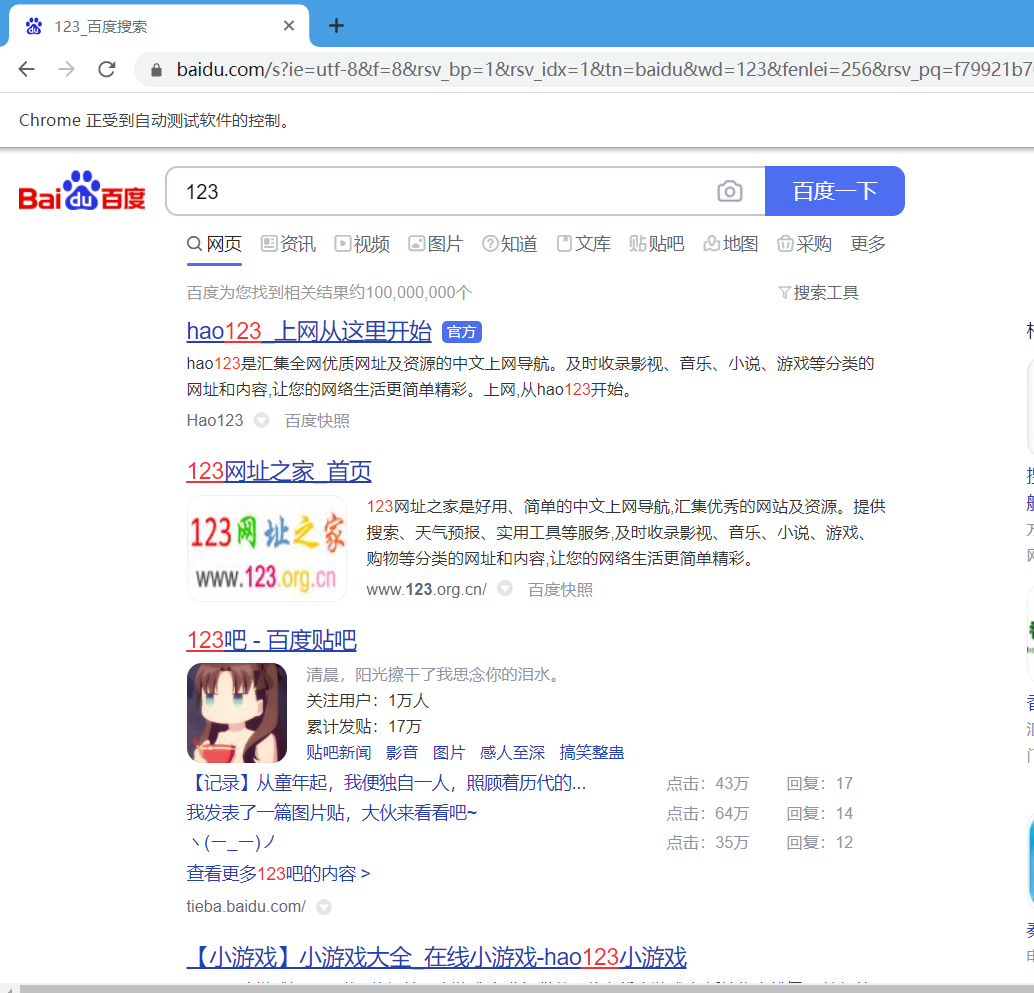The width and height of the screenshot is (1034, 993).
Task: Open 影音 tieba category link
Action: tap(402, 752)
